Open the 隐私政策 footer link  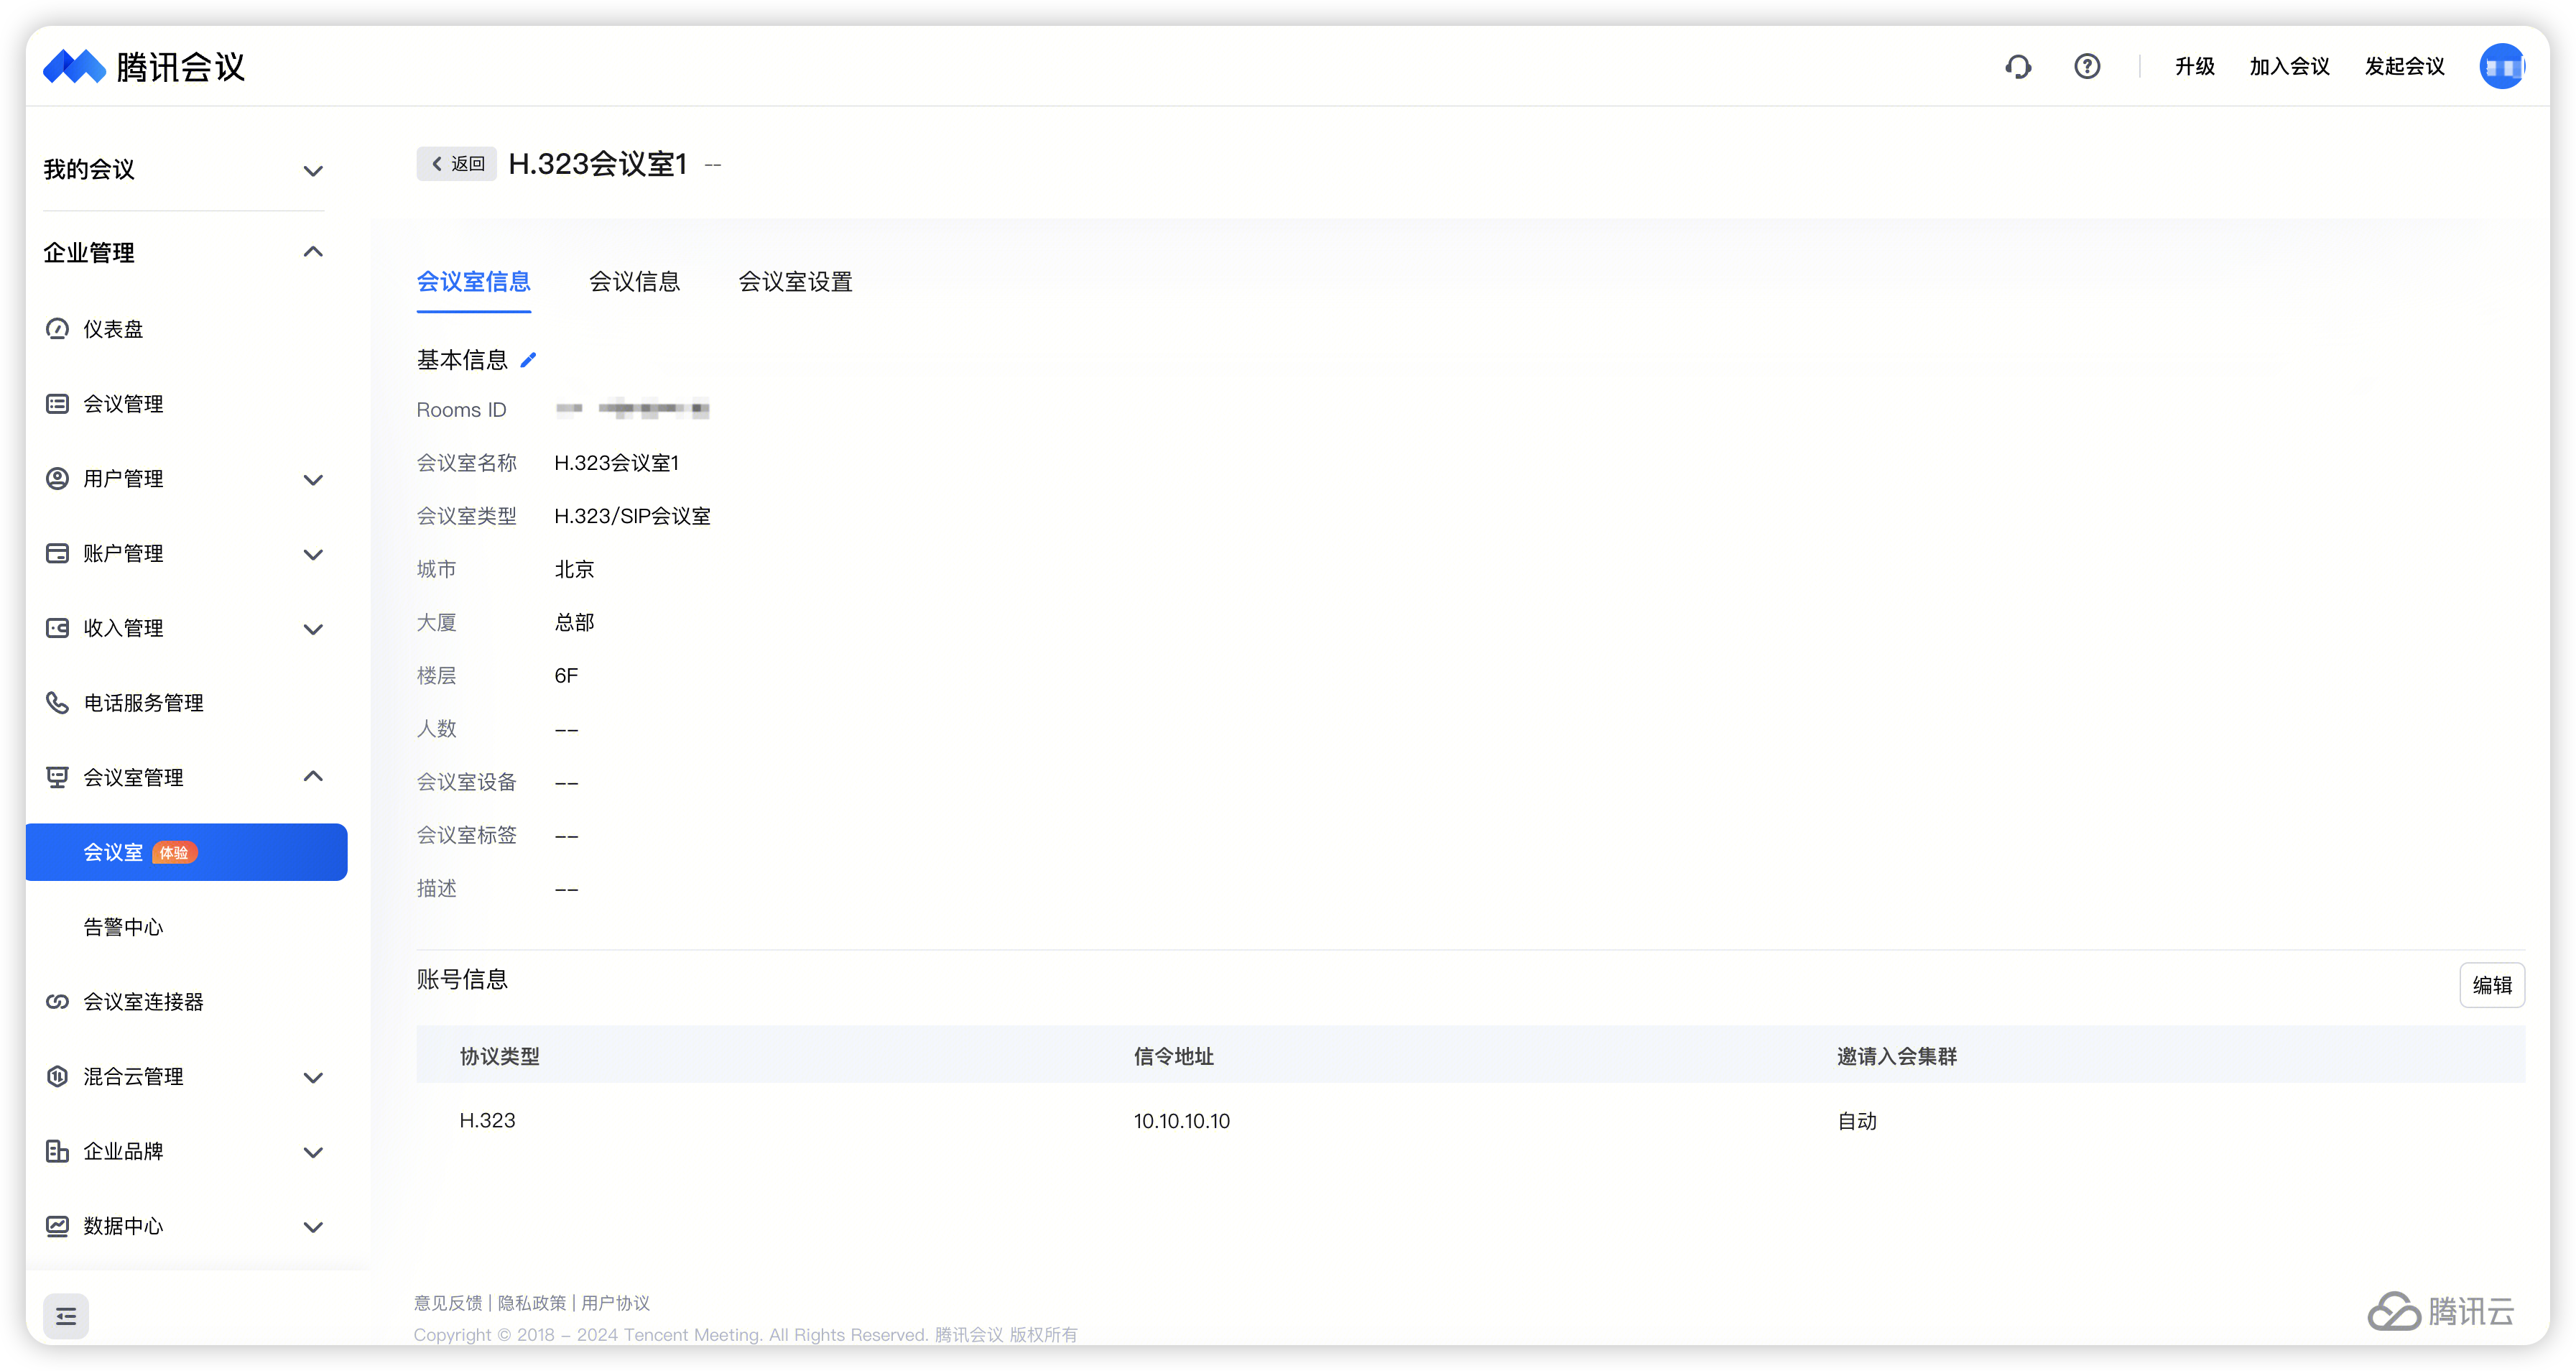(532, 1303)
